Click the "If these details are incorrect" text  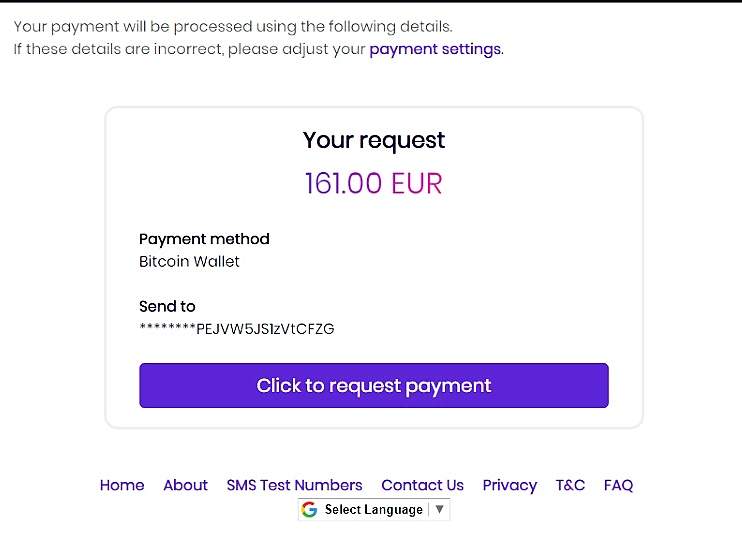click(x=189, y=49)
